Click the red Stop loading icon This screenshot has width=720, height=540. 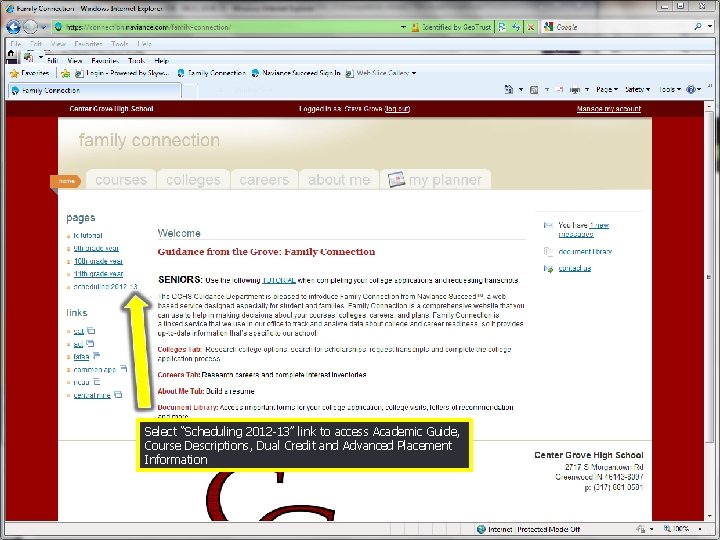[x=531, y=27]
